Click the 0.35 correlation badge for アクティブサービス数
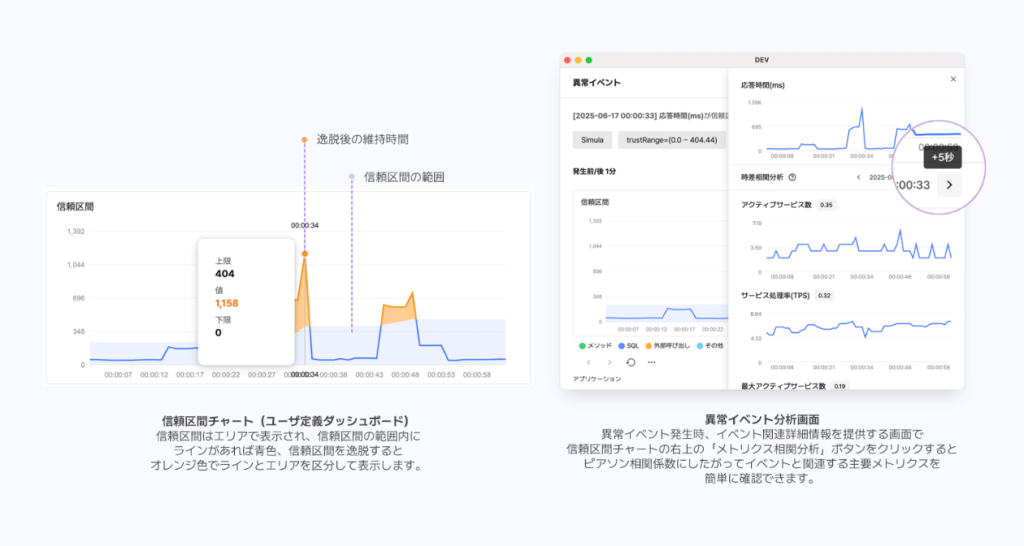 (x=826, y=205)
